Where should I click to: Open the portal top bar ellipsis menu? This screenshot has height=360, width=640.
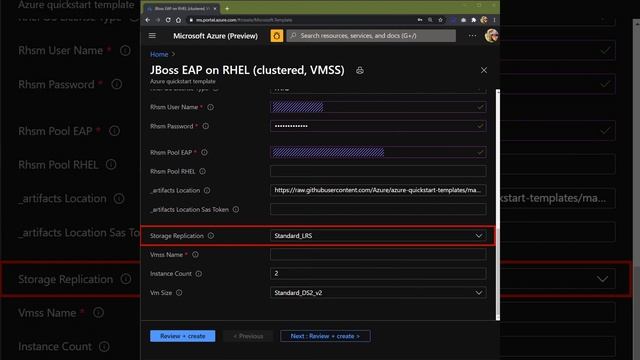click(472, 36)
